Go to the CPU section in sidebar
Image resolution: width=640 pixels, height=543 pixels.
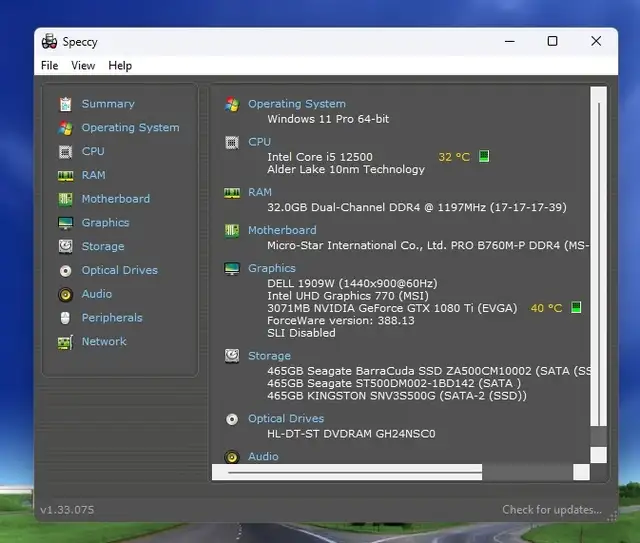tap(93, 151)
